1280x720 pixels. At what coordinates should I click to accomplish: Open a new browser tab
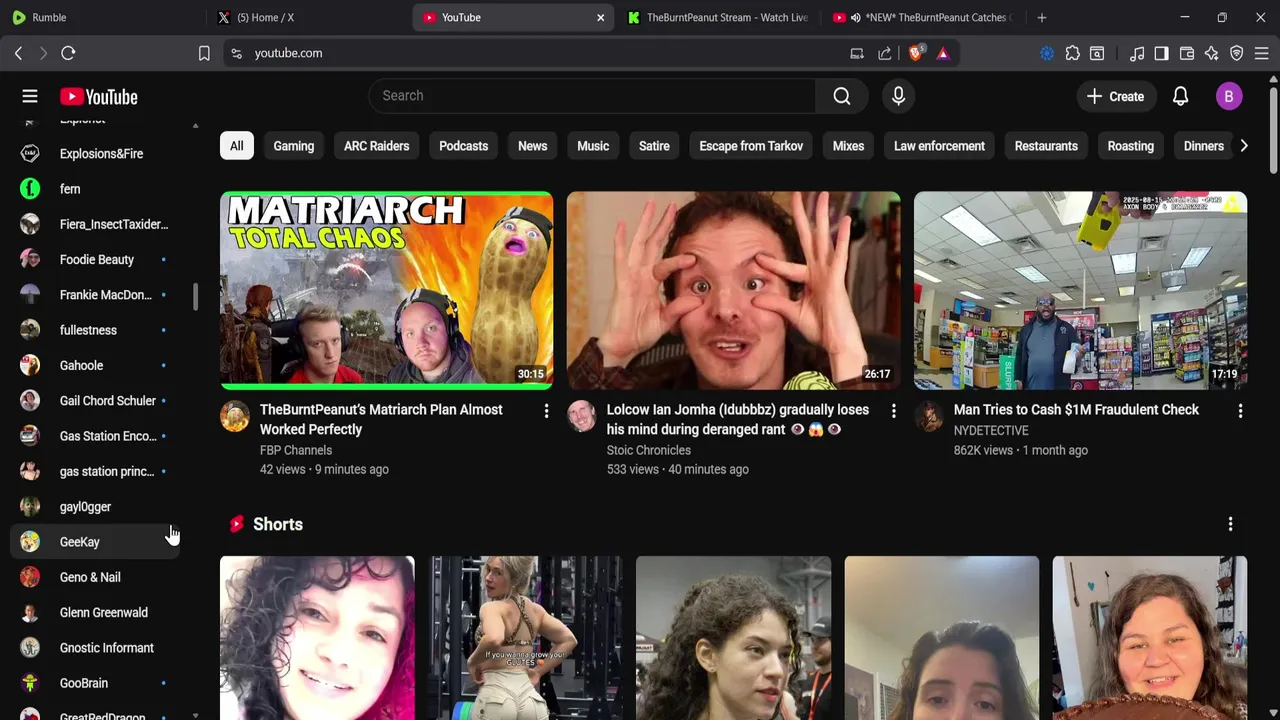pos(1042,17)
